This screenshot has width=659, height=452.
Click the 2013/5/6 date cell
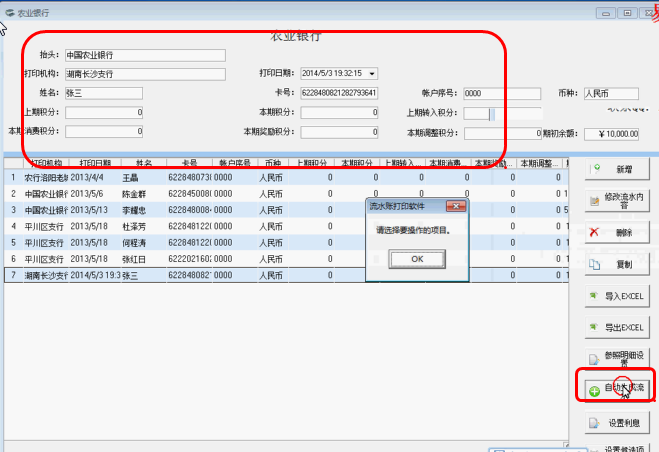[x=95, y=194]
